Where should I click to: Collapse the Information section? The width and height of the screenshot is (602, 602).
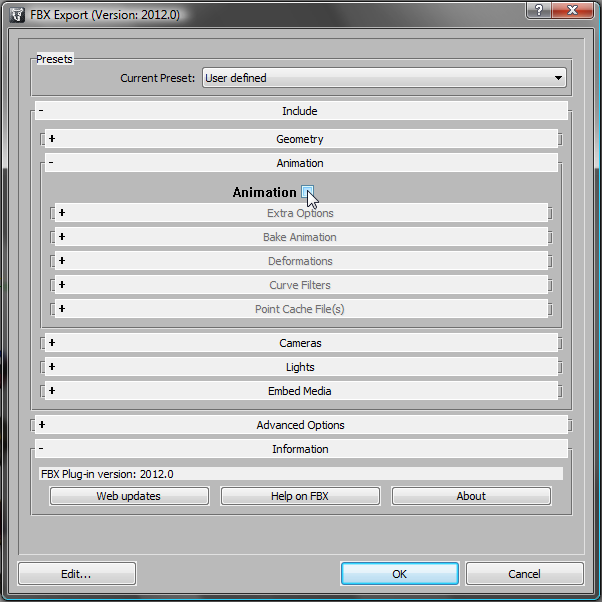301,449
